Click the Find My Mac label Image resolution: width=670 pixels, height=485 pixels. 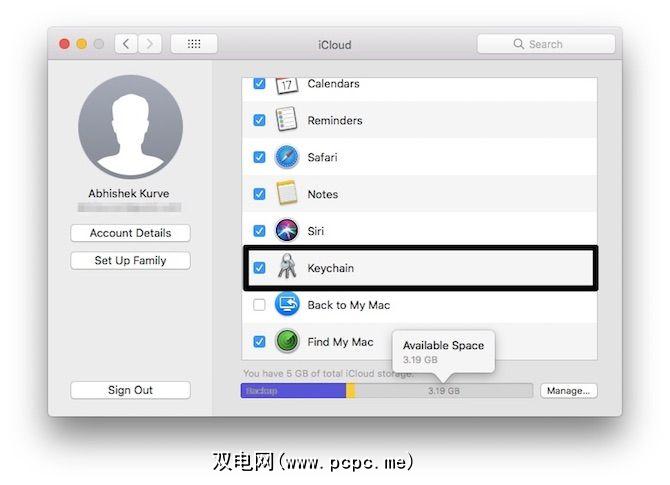[340, 342]
